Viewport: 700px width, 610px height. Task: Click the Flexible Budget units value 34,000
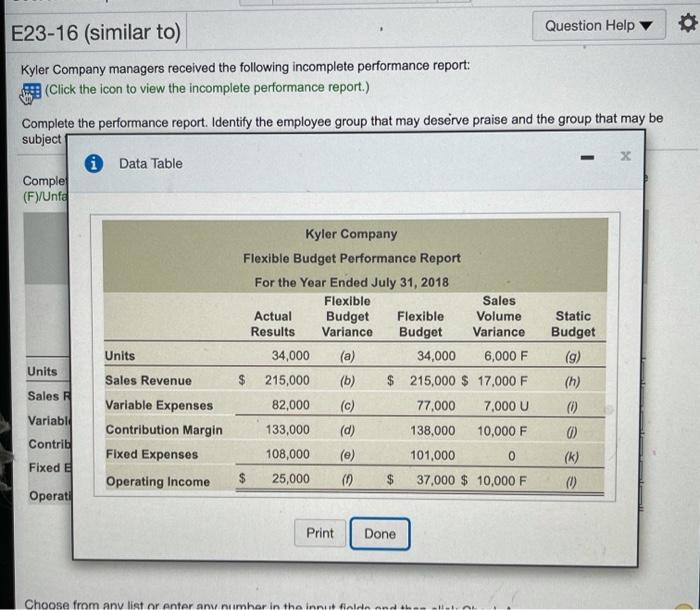[436, 356]
